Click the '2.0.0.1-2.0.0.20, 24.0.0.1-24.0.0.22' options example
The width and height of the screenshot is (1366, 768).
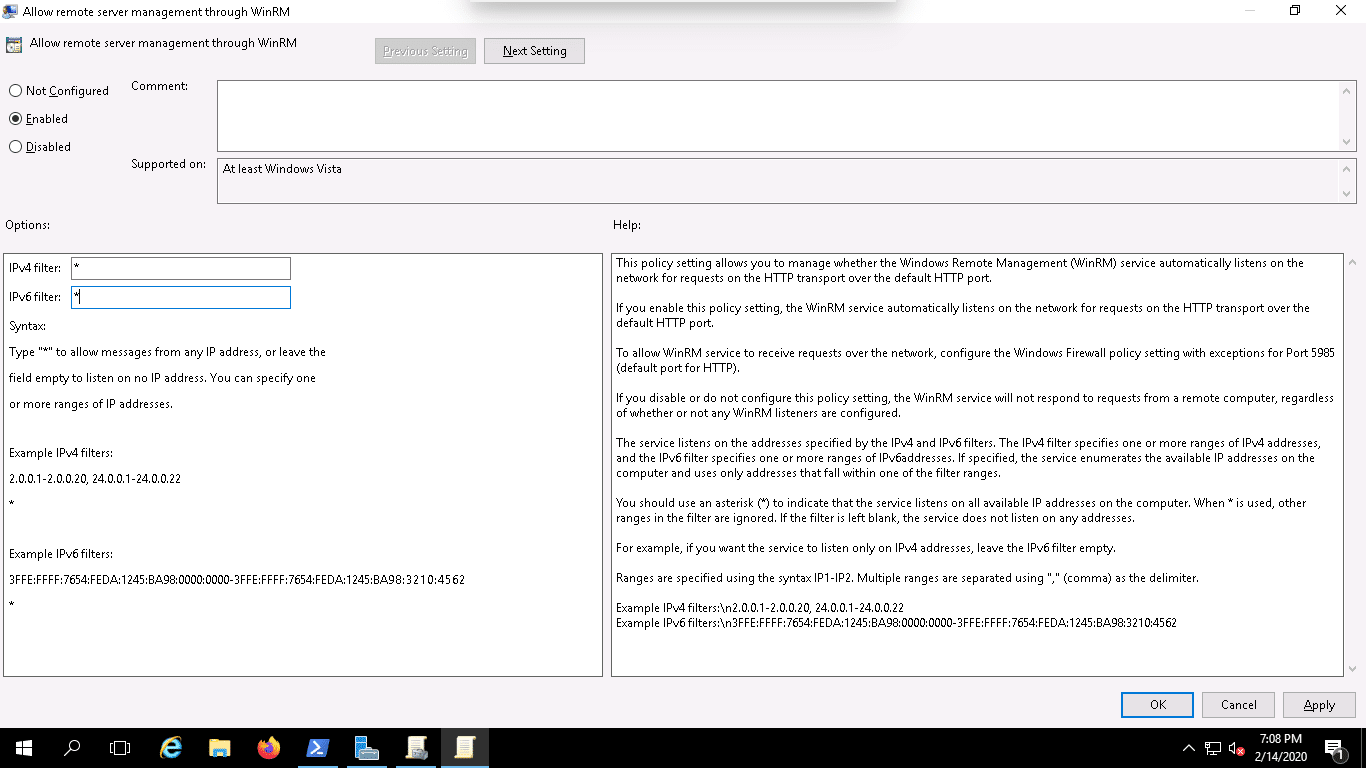[95, 479]
